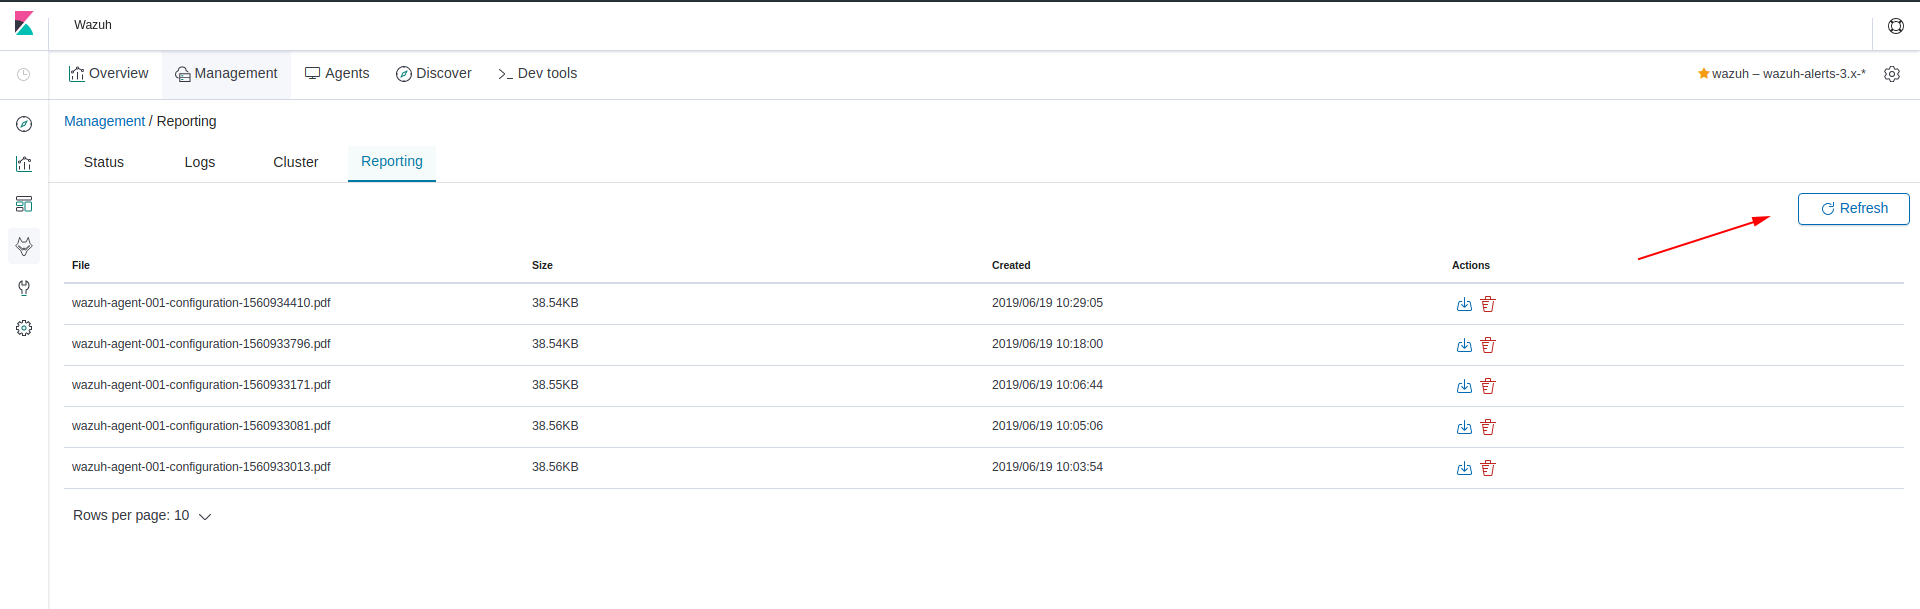Delete the wazuh-agent-001-configuration-1560933013.pdf report
The image size is (1920, 609).
tap(1488, 467)
